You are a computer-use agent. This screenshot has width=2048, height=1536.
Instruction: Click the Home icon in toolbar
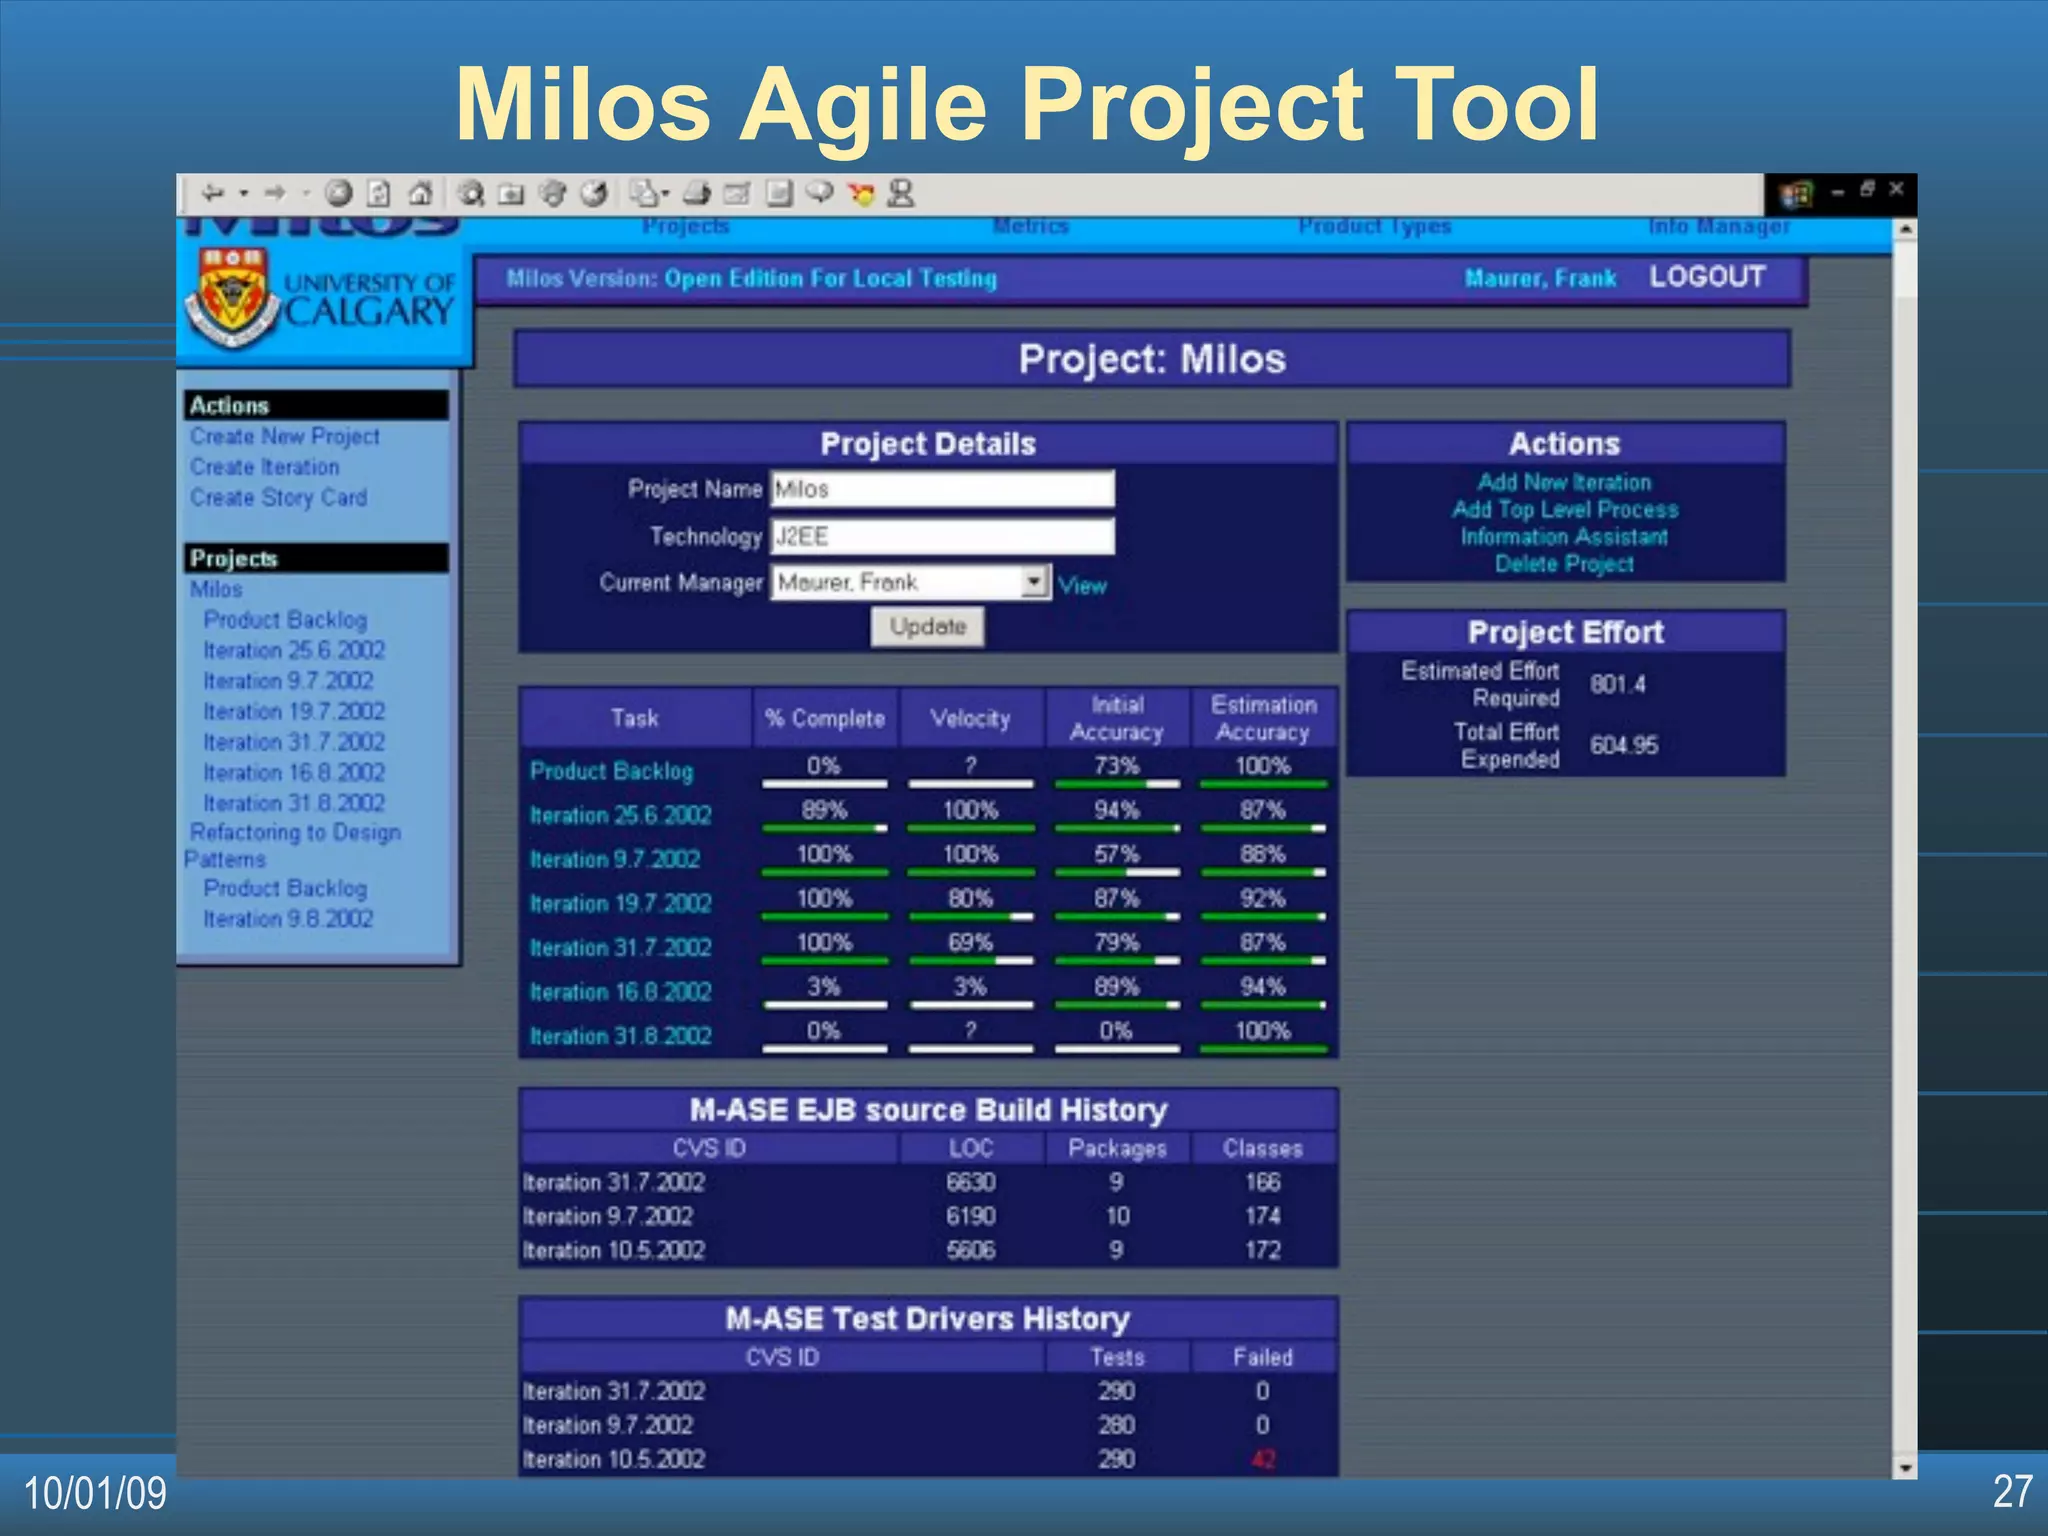[421, 193]
